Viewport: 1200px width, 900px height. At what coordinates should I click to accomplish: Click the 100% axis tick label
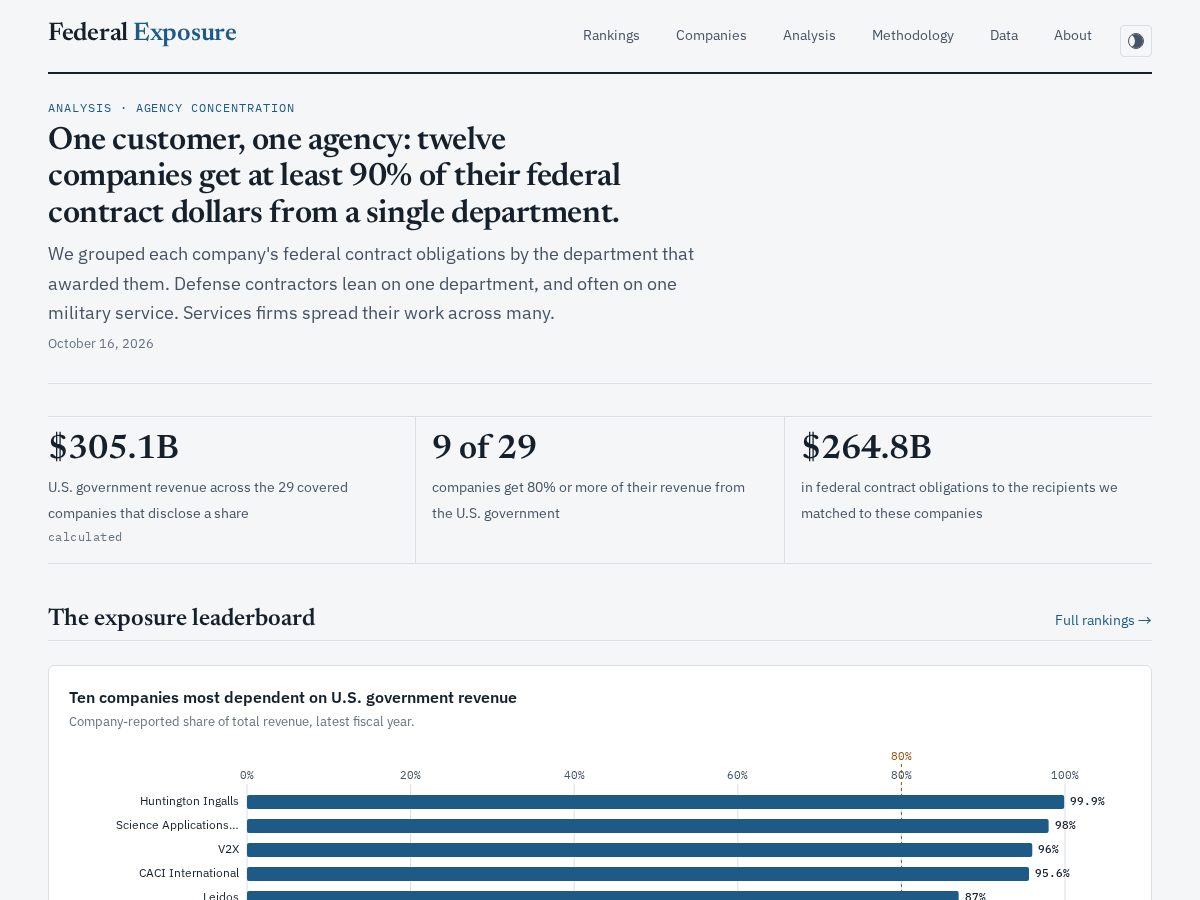coord(1064,775)
